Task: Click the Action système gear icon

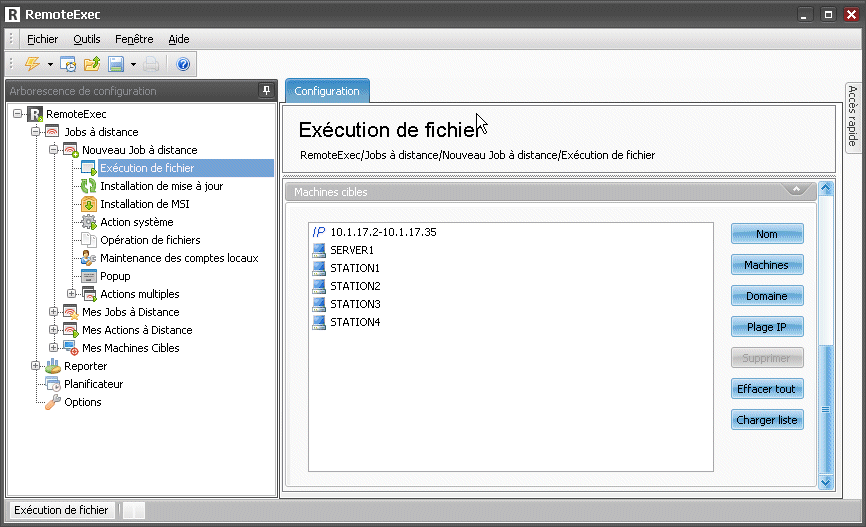Action: point(88,222)
